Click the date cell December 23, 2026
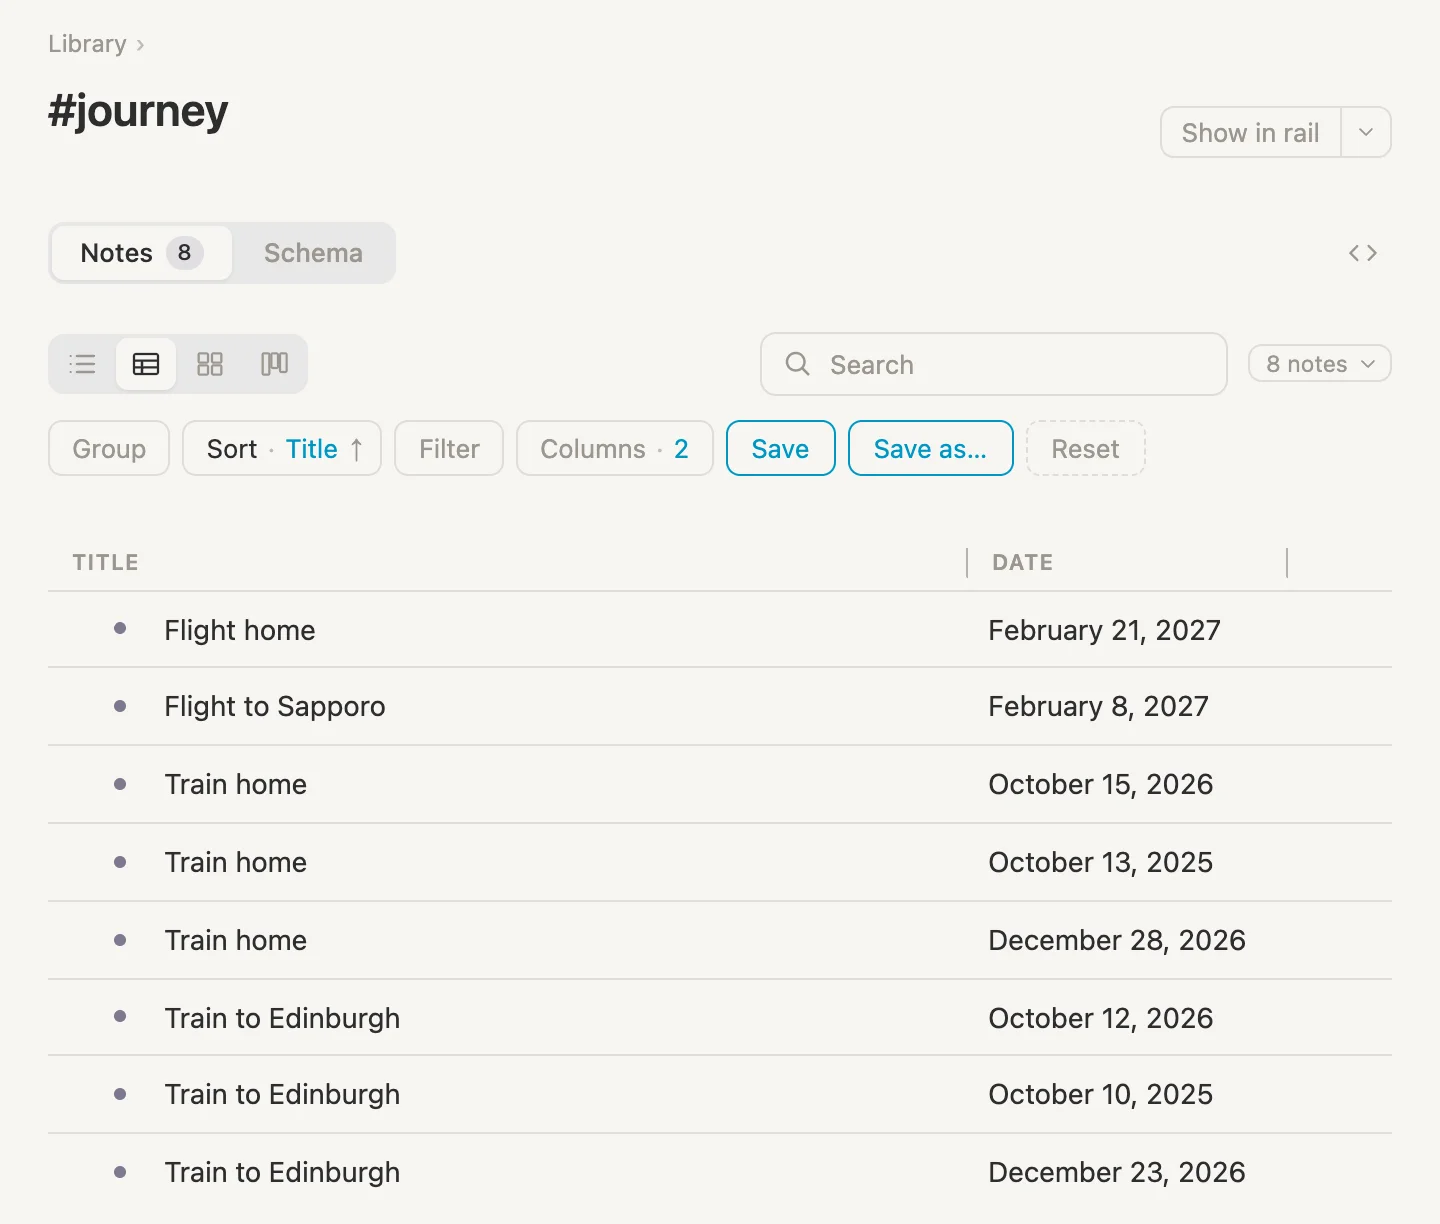This screenshot has width=1440, height=1224. pos(1117,1172)
